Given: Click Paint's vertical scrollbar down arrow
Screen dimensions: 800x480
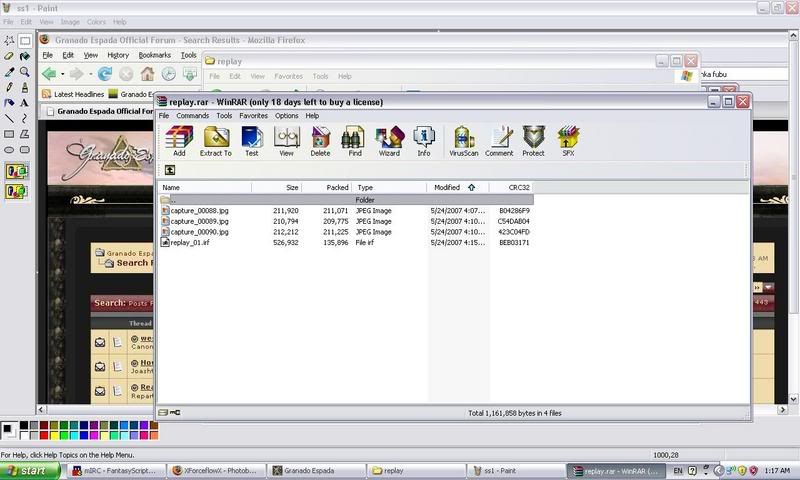Looking at the screenshot, I should point(793,399).
